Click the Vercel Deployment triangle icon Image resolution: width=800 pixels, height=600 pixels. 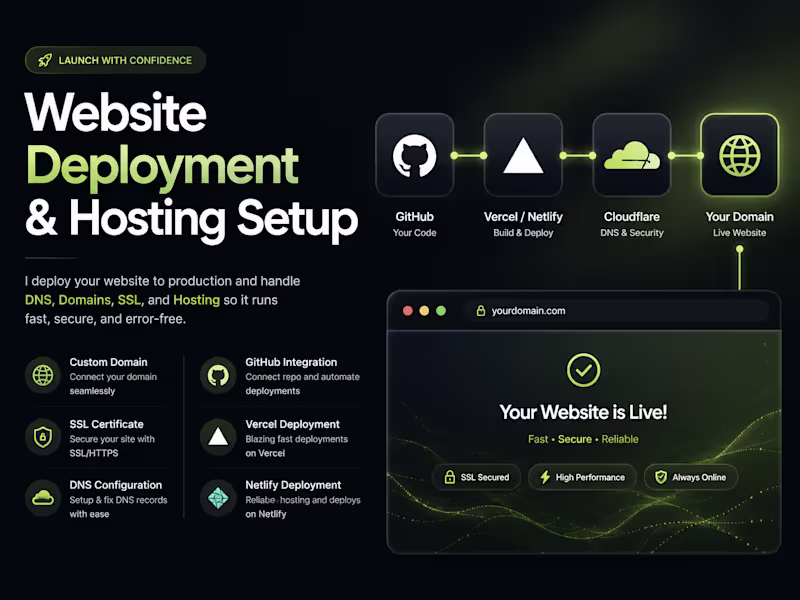click(218, 437)
